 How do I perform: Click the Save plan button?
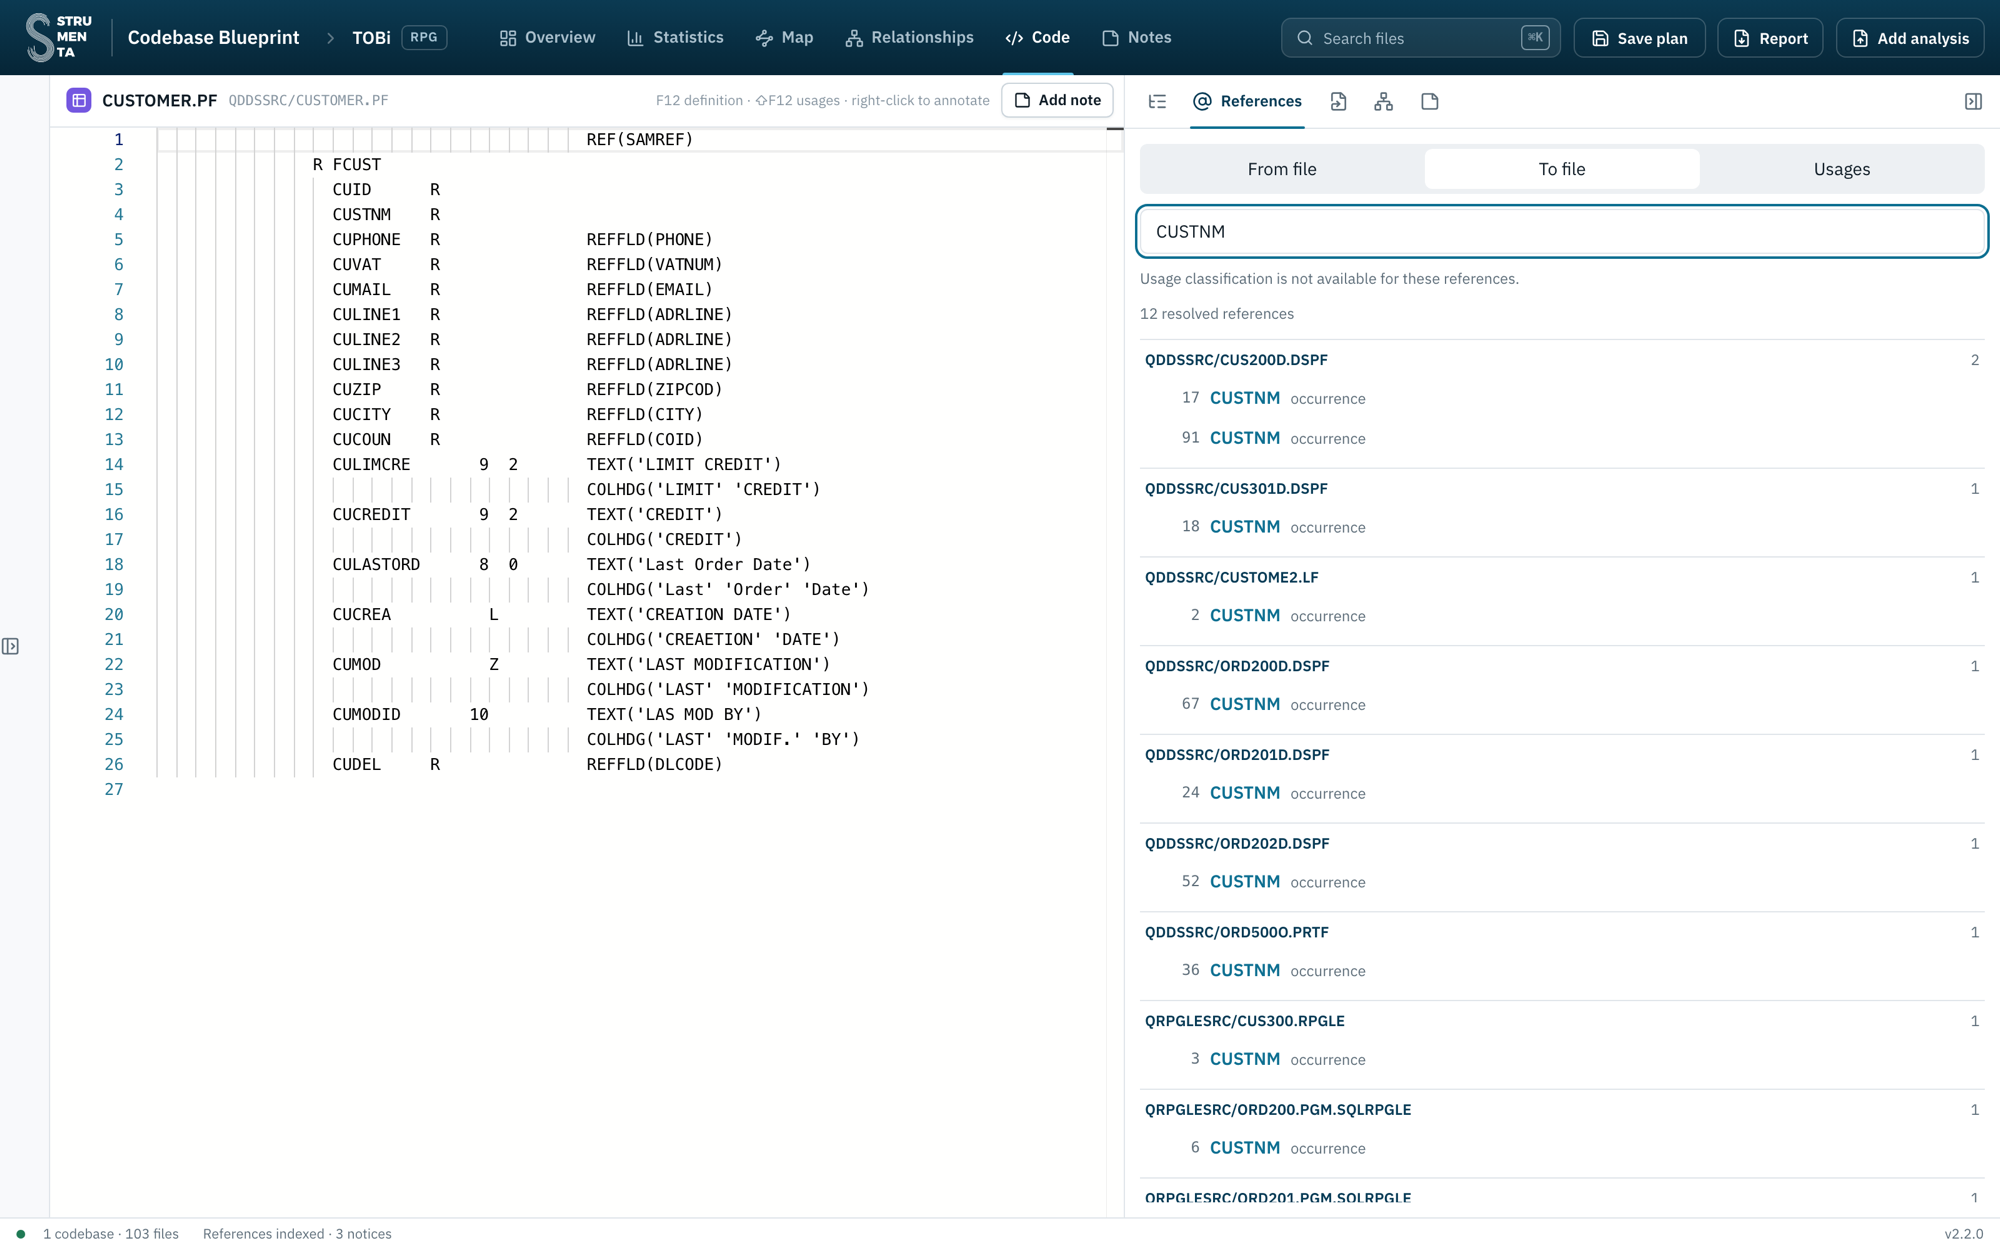[1639, 38]
